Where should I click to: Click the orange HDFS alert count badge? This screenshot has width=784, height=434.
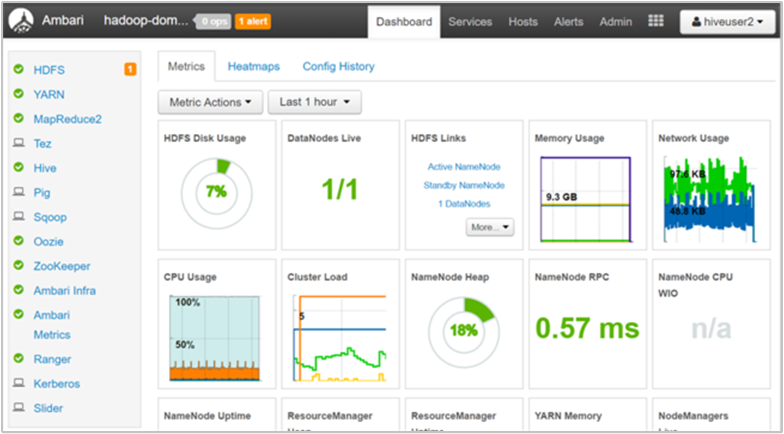click(130, 70)
